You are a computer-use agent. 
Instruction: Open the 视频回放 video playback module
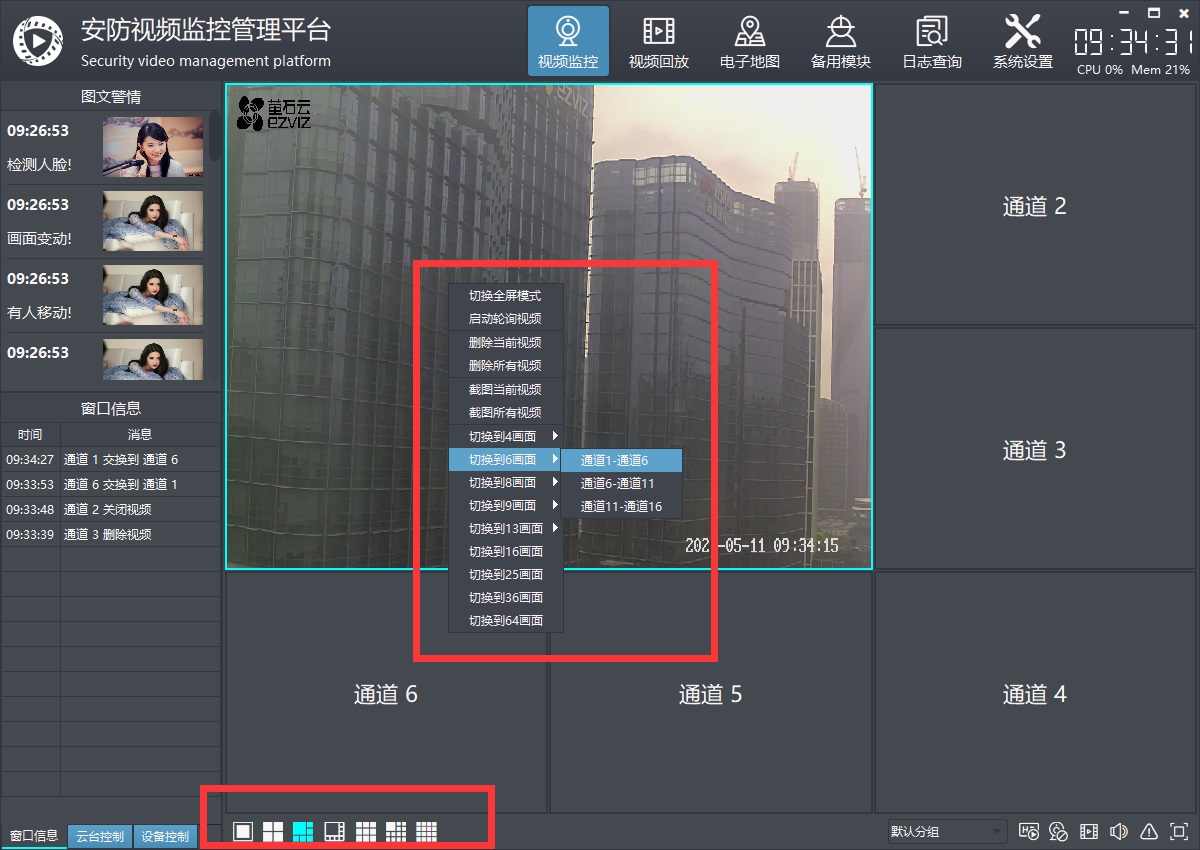pyautogui.click(x=658, y=41)
